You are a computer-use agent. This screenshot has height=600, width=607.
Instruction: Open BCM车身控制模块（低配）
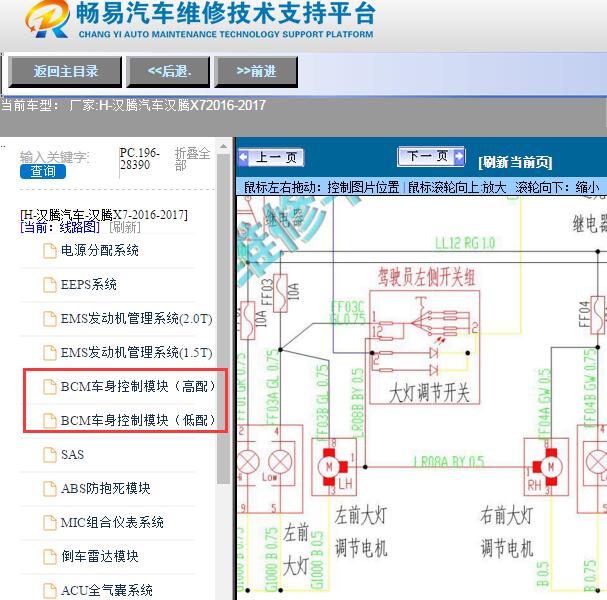click(138, 420)
